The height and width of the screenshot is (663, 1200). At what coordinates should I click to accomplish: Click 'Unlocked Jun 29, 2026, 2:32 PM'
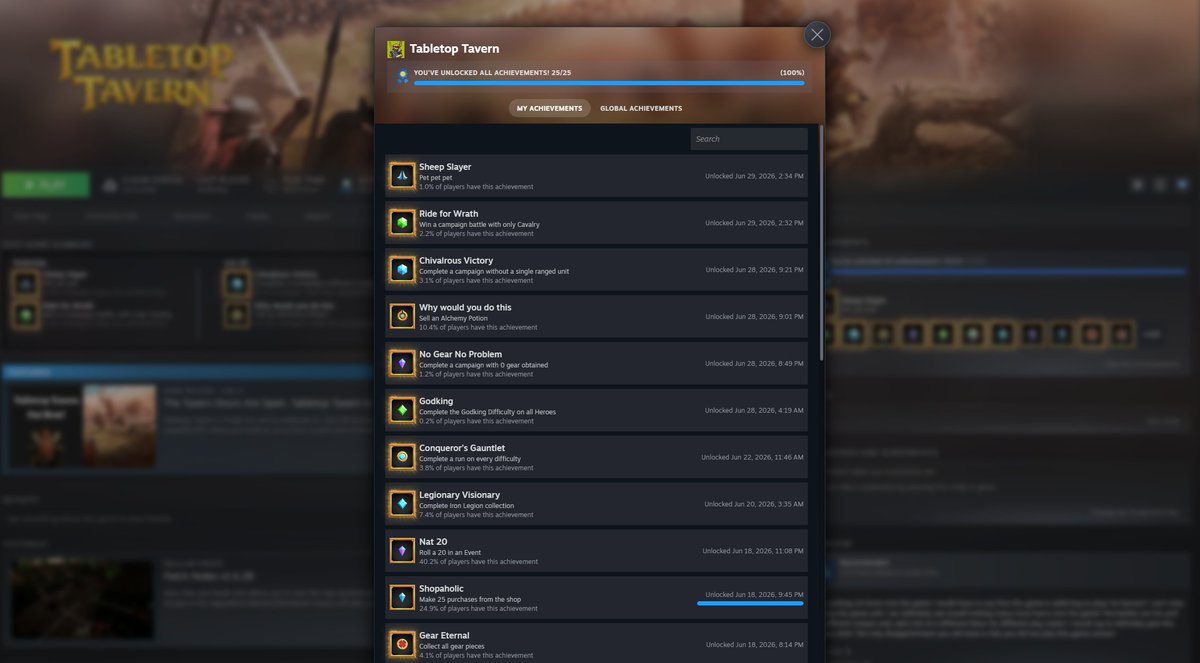pos(754,223)
